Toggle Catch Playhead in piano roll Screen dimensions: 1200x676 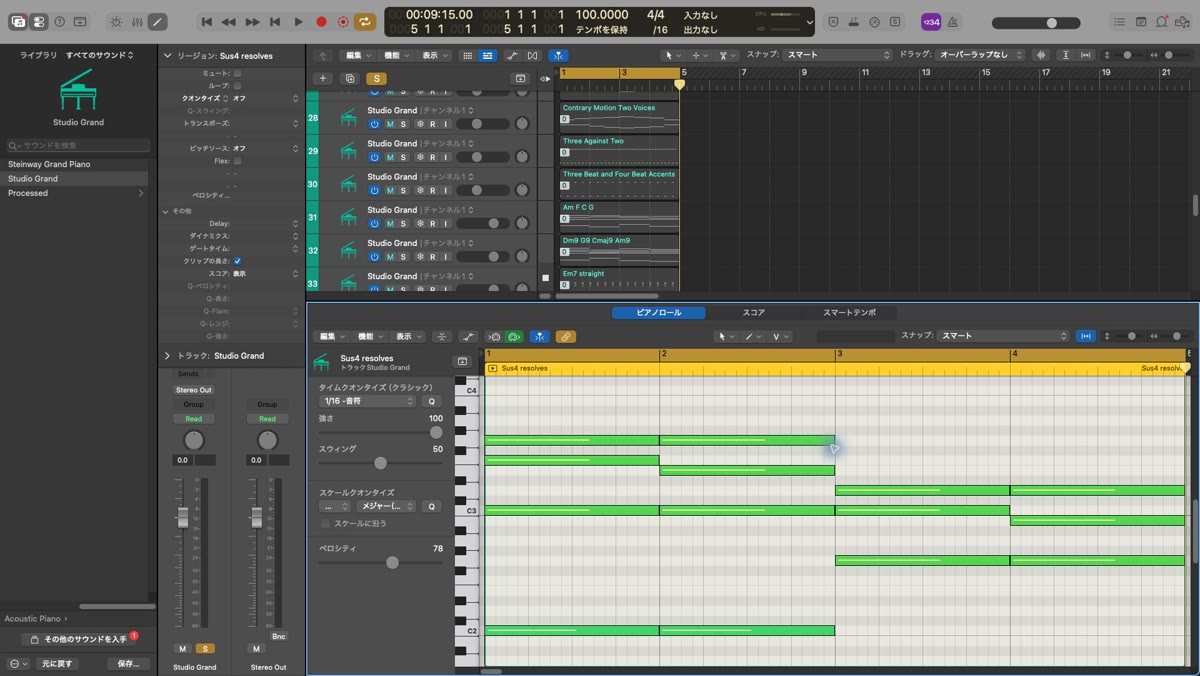(x=539, y=337)
